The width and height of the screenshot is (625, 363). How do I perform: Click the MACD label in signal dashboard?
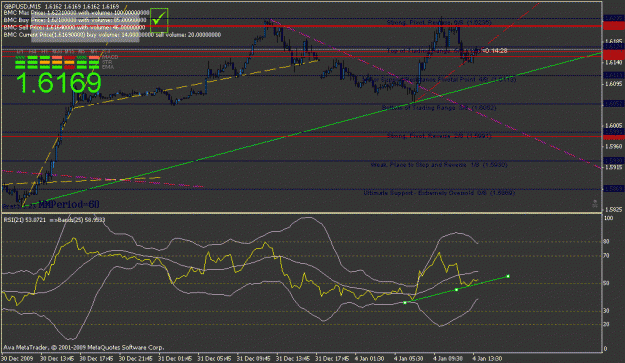pyautogui.click(x=110, y=57)
